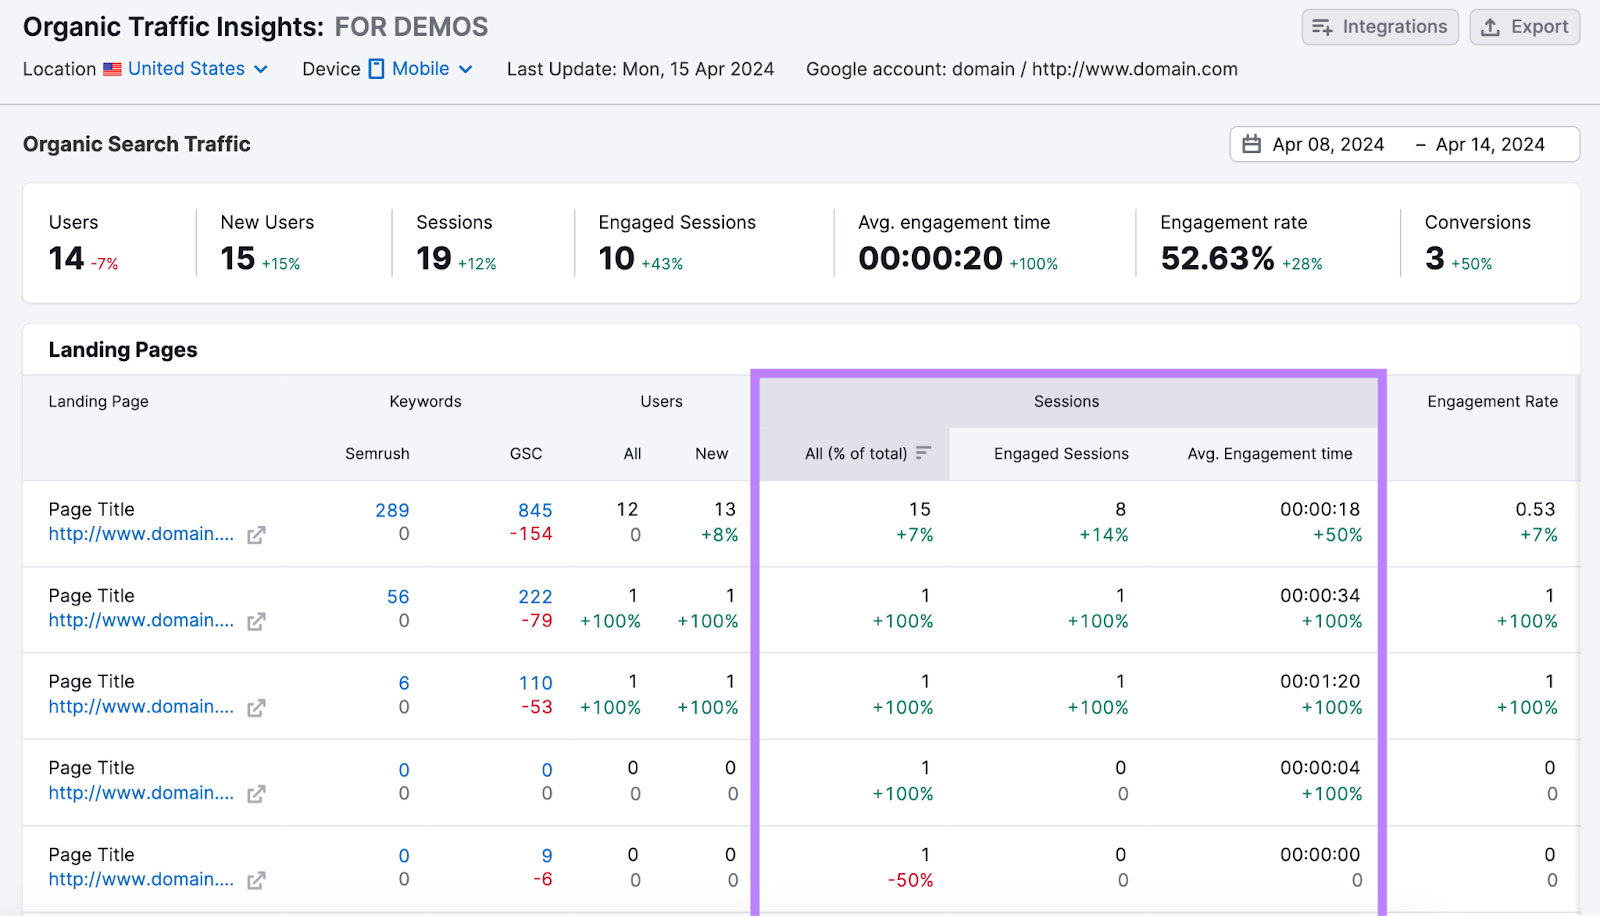
Task: Open GSC keywords count 845
Action: [x=535, y=510]
